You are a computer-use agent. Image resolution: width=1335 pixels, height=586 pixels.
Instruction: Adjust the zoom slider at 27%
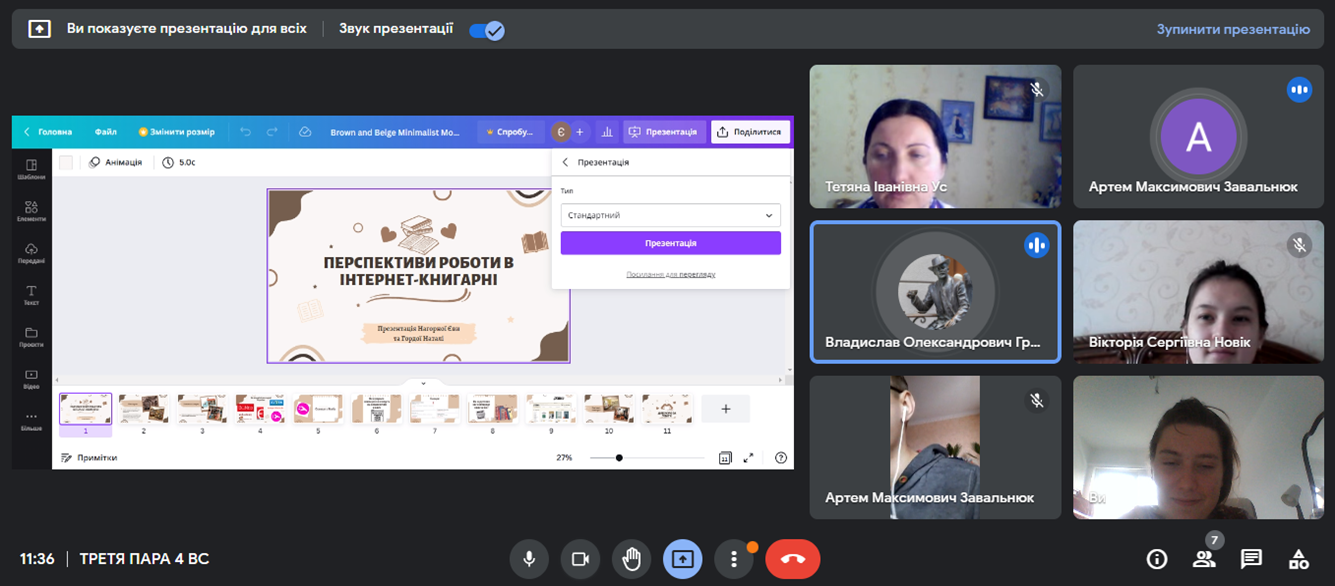click(619, 458)
